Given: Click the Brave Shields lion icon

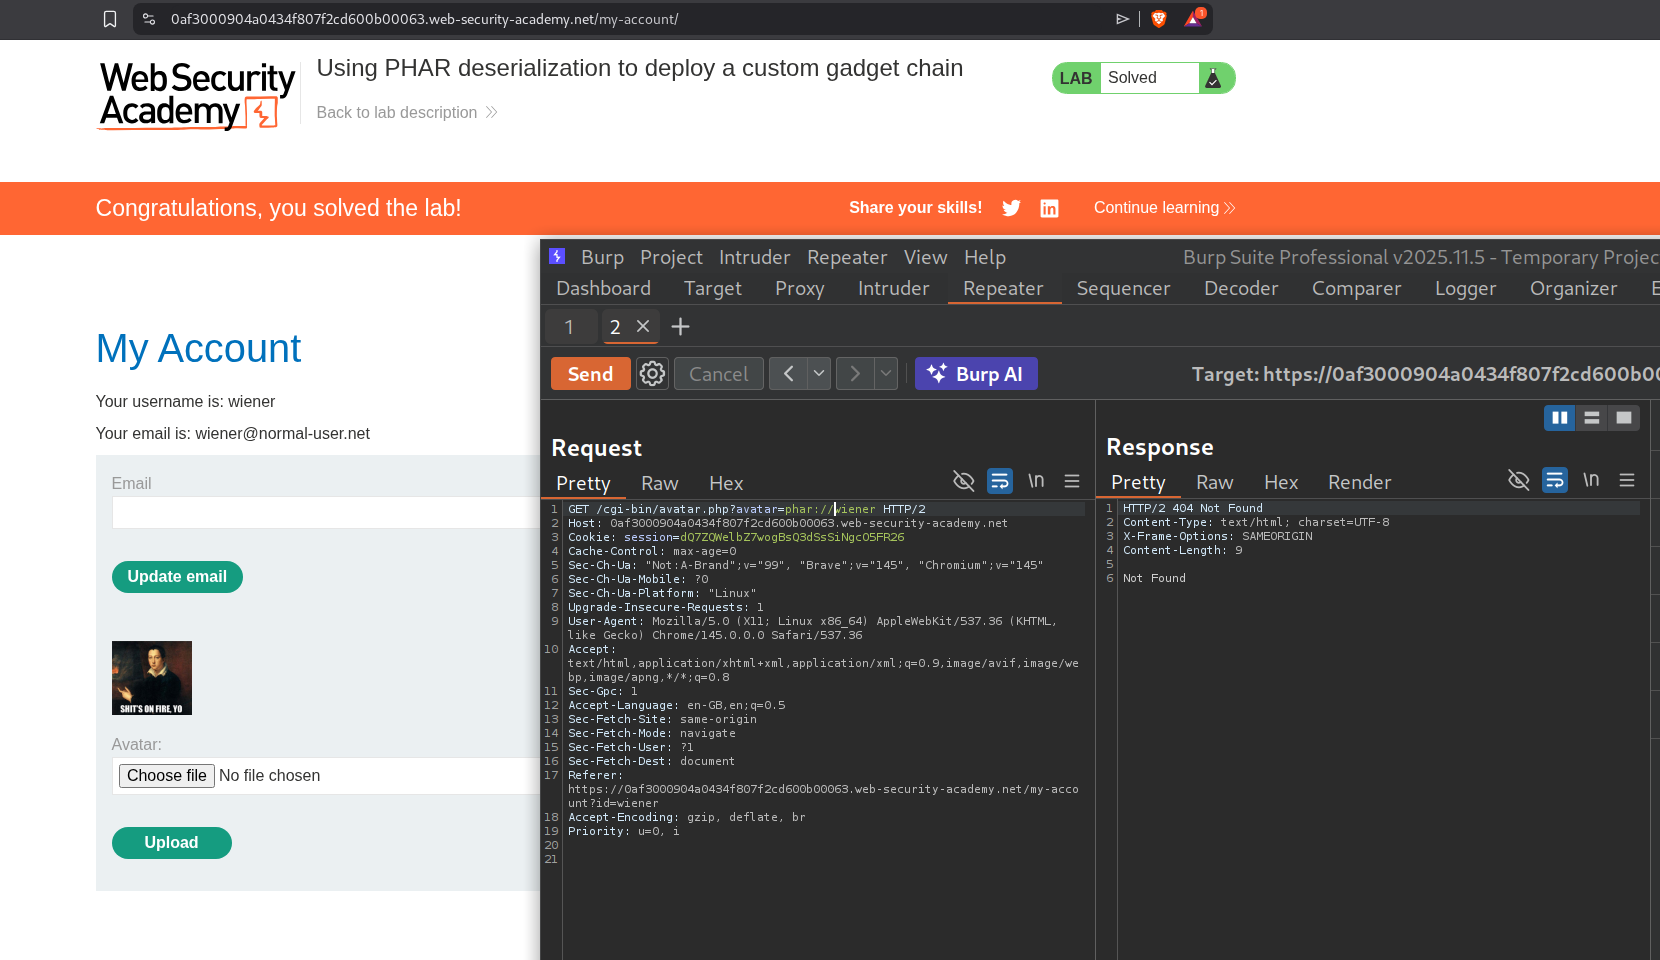Looking at the screenshot, I should (1159, 19).
